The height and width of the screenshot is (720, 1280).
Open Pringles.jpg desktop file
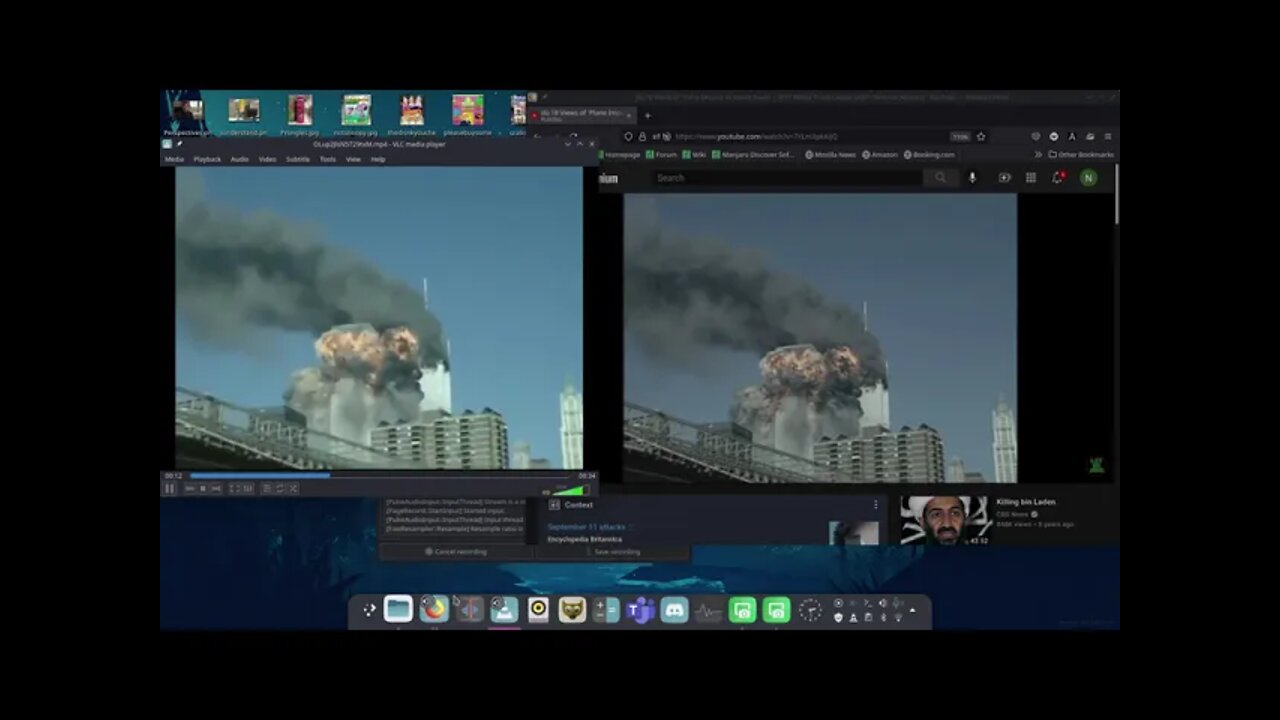point(300,114)
